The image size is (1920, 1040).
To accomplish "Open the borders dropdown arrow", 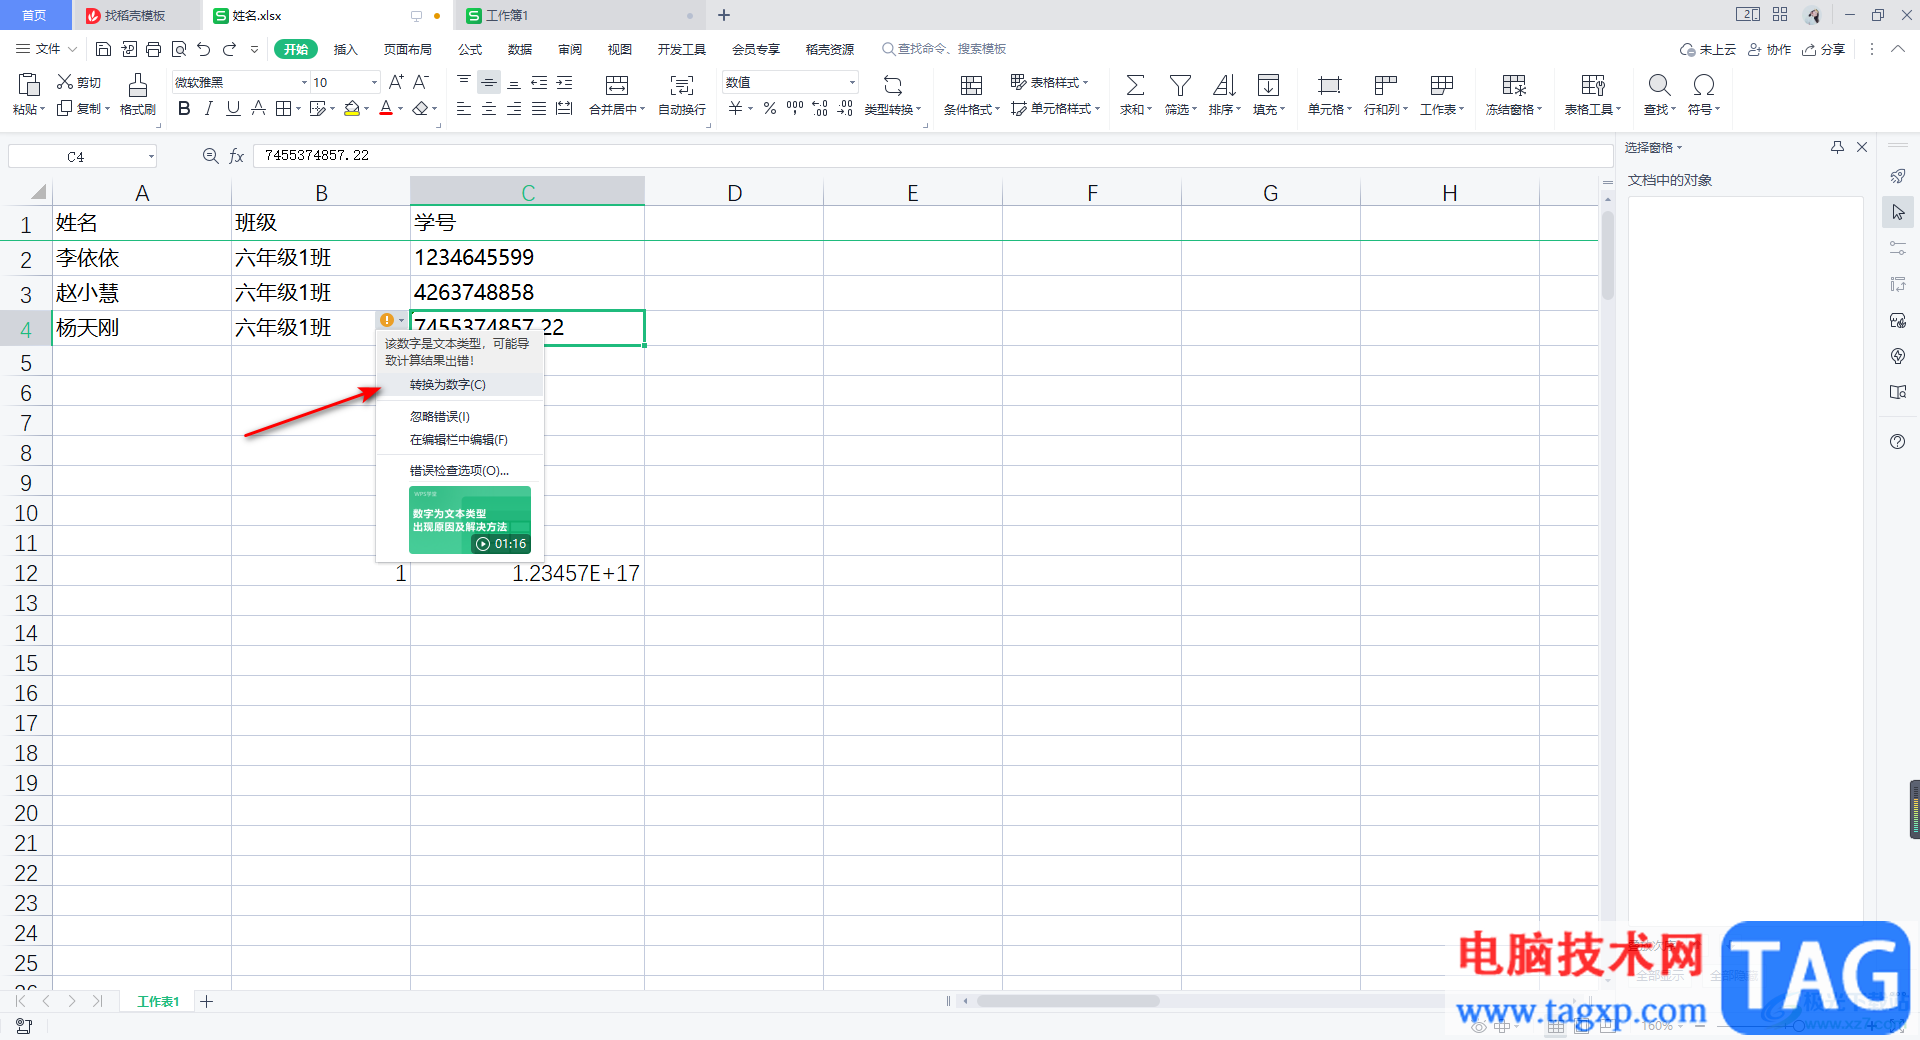I will [298, 109].
